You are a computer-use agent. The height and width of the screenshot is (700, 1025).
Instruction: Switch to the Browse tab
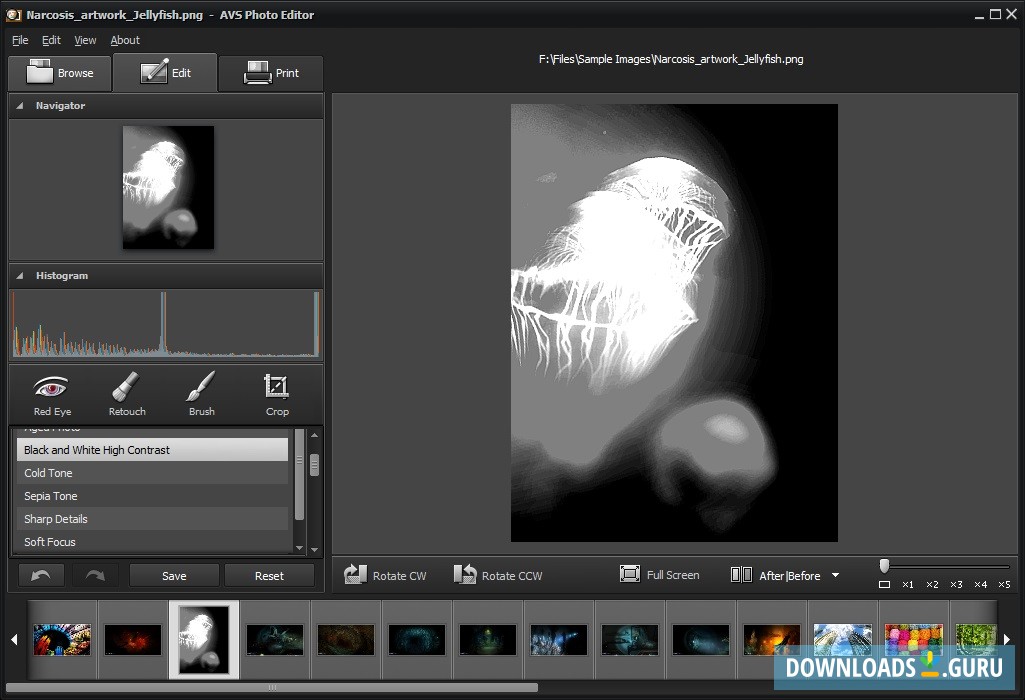[x=59, y=72]
